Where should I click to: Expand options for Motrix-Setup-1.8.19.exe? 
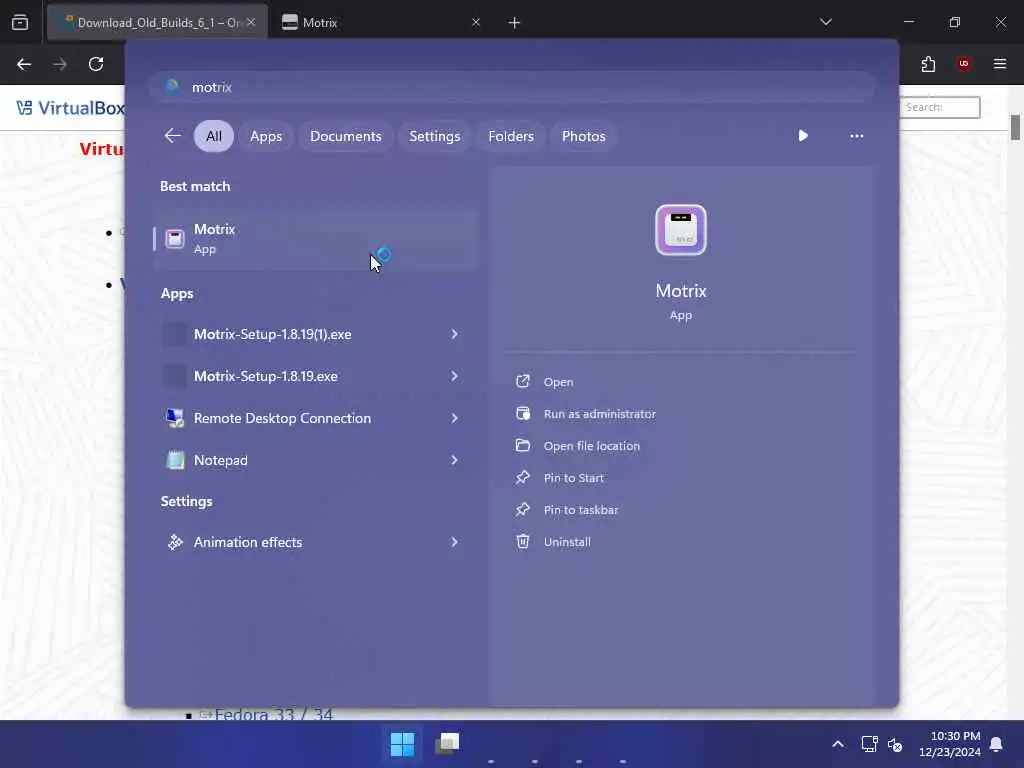point(455,376)
